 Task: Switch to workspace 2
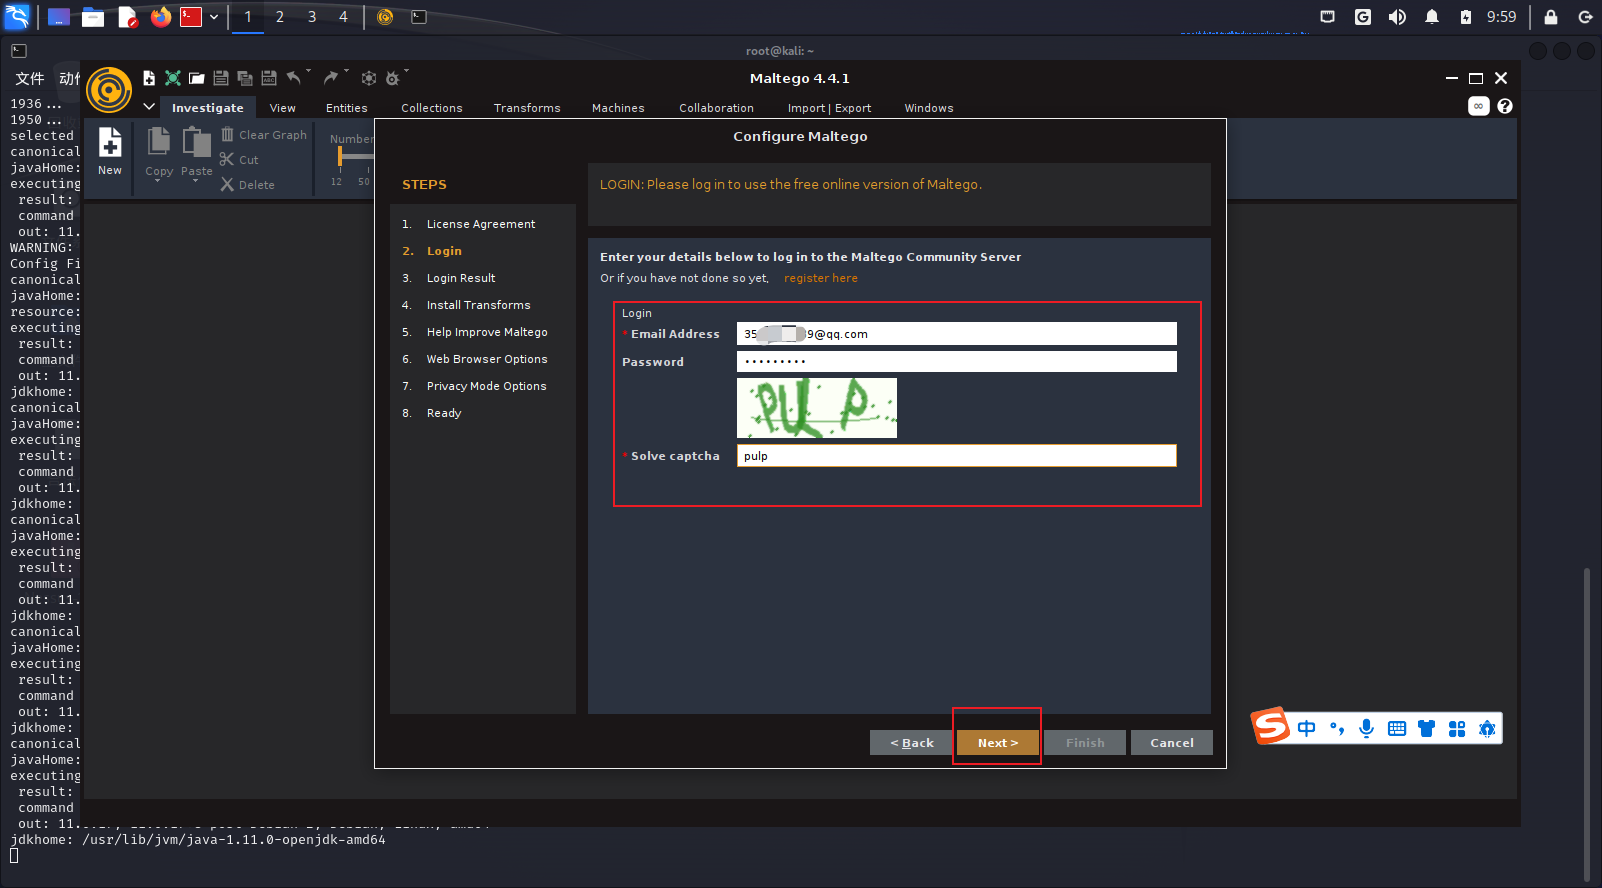click(280, 17)
